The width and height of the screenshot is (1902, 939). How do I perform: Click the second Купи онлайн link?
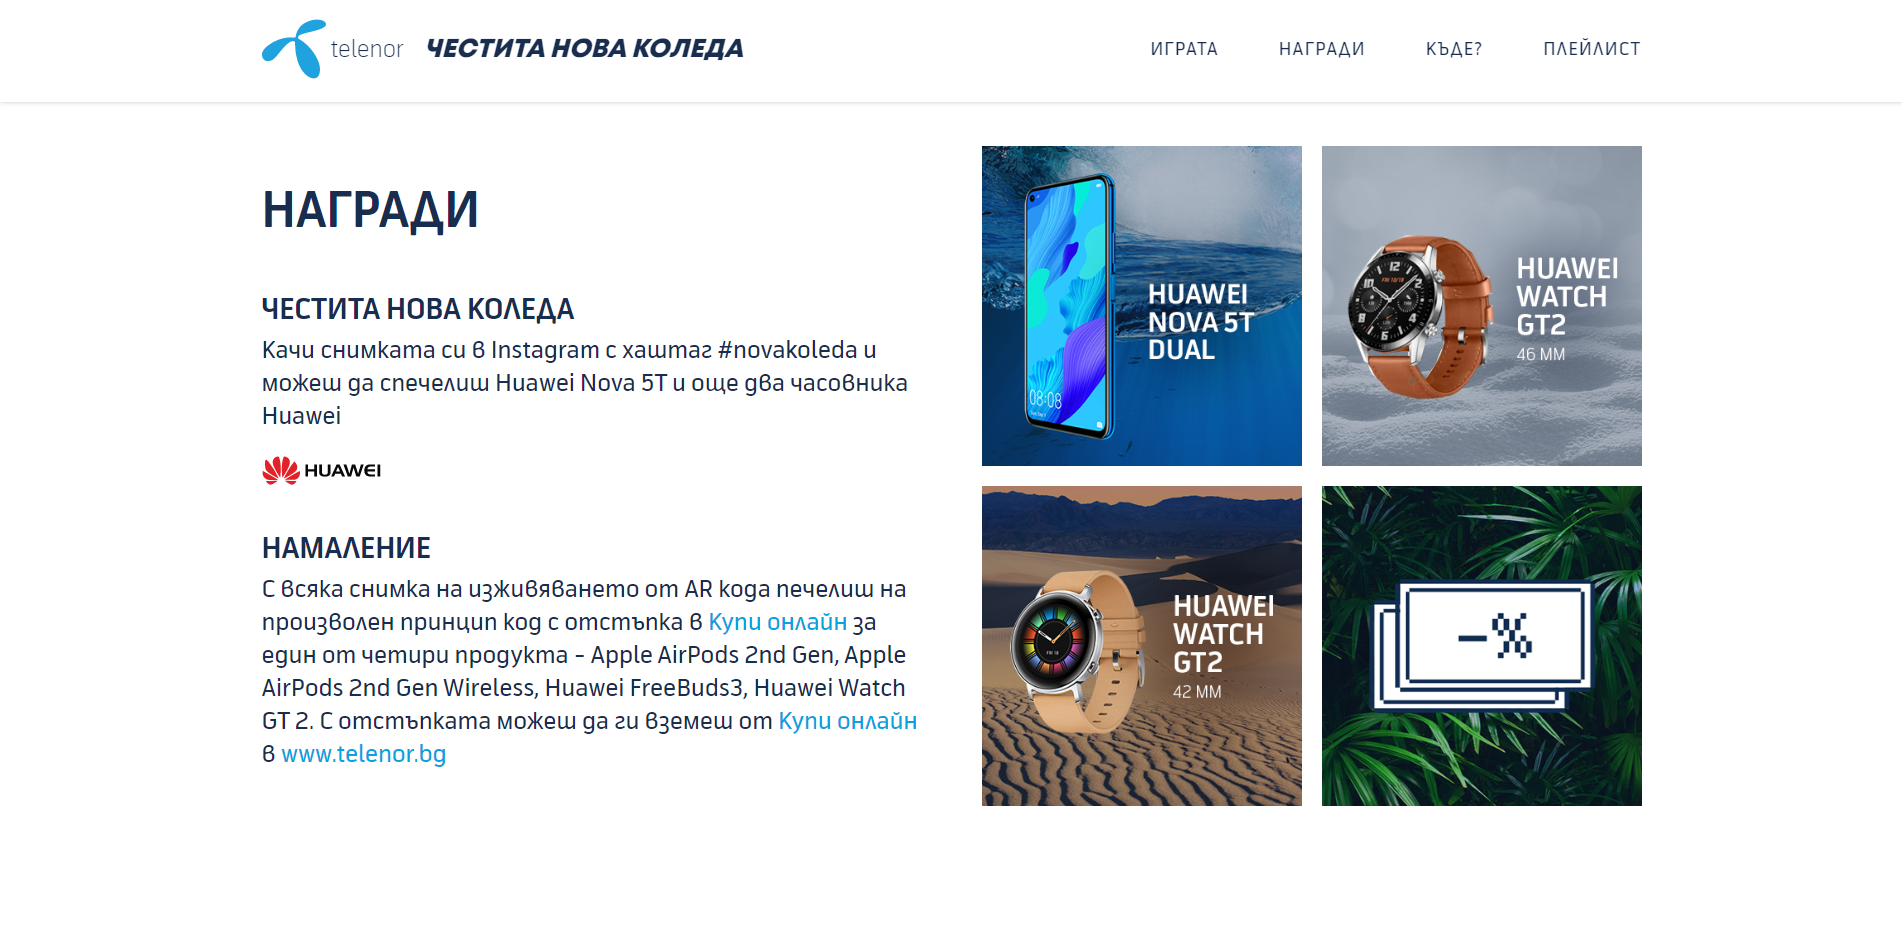(848, 721)
